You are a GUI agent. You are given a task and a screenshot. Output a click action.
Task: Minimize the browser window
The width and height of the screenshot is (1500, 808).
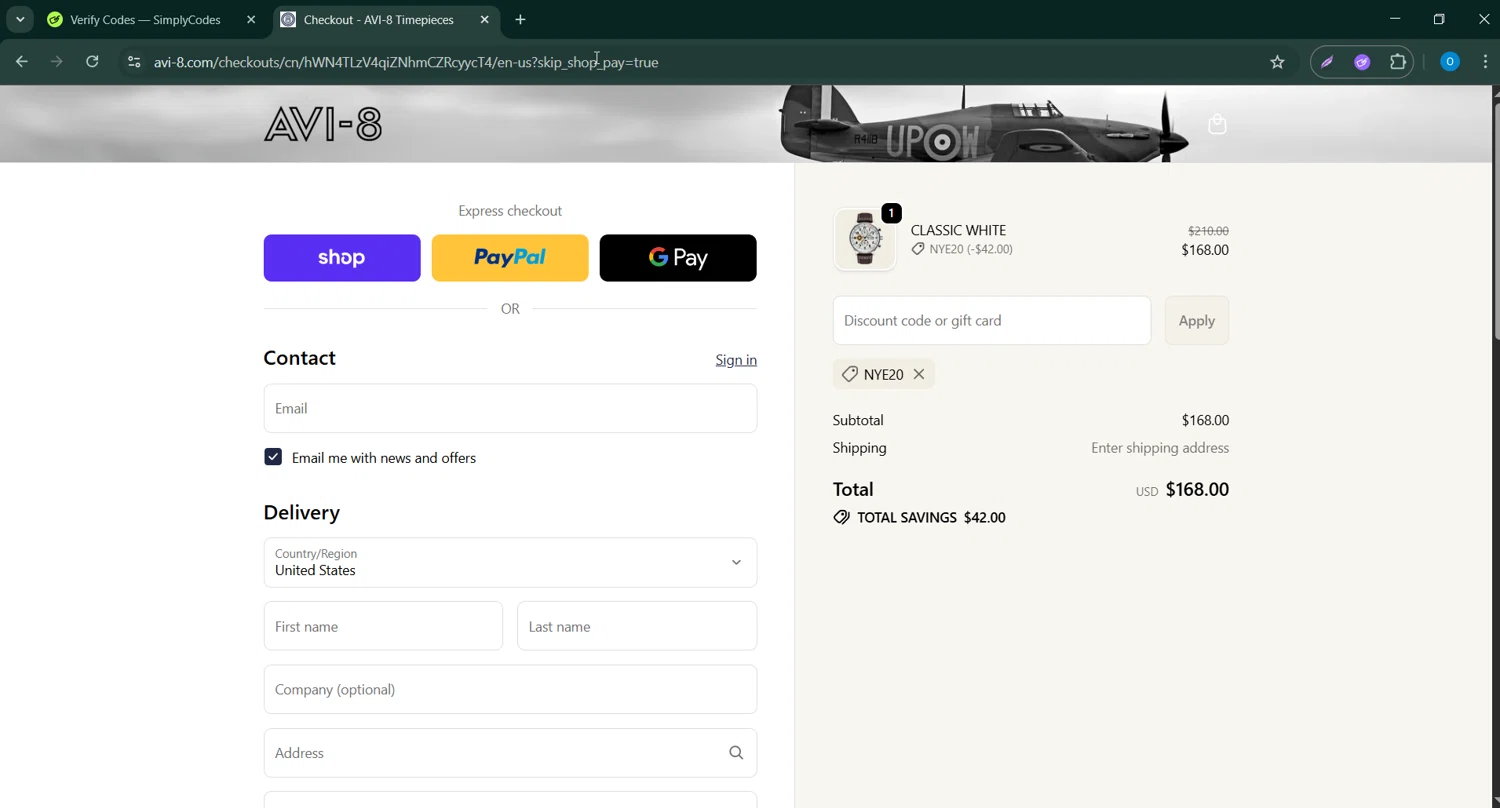click(x=1396, y=19)
